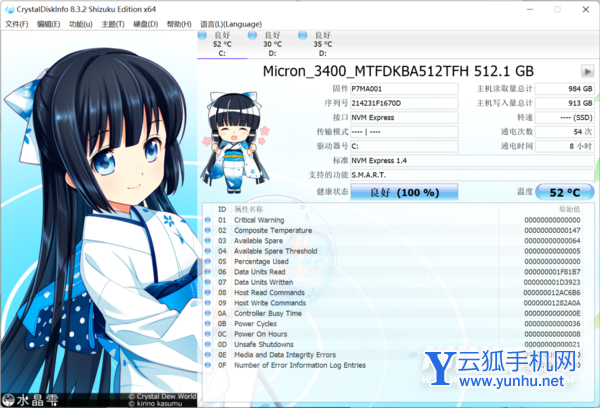The width and height of the screenshot is (600, 408).
Task: Click status dot for Data Units Written row
Action: [208, 282]
